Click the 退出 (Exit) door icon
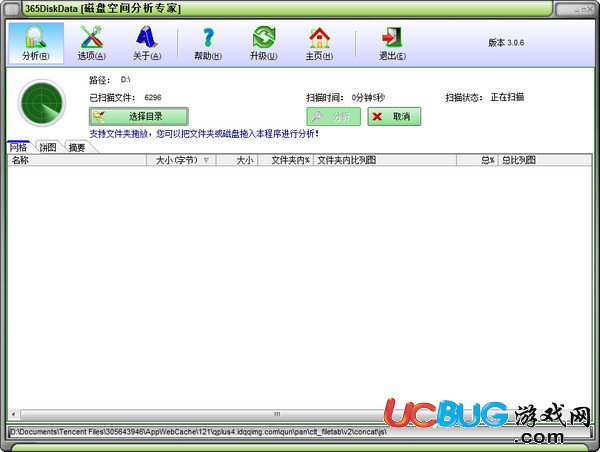Viewport: 600px width, 452px height. click(x=392, y=43)
